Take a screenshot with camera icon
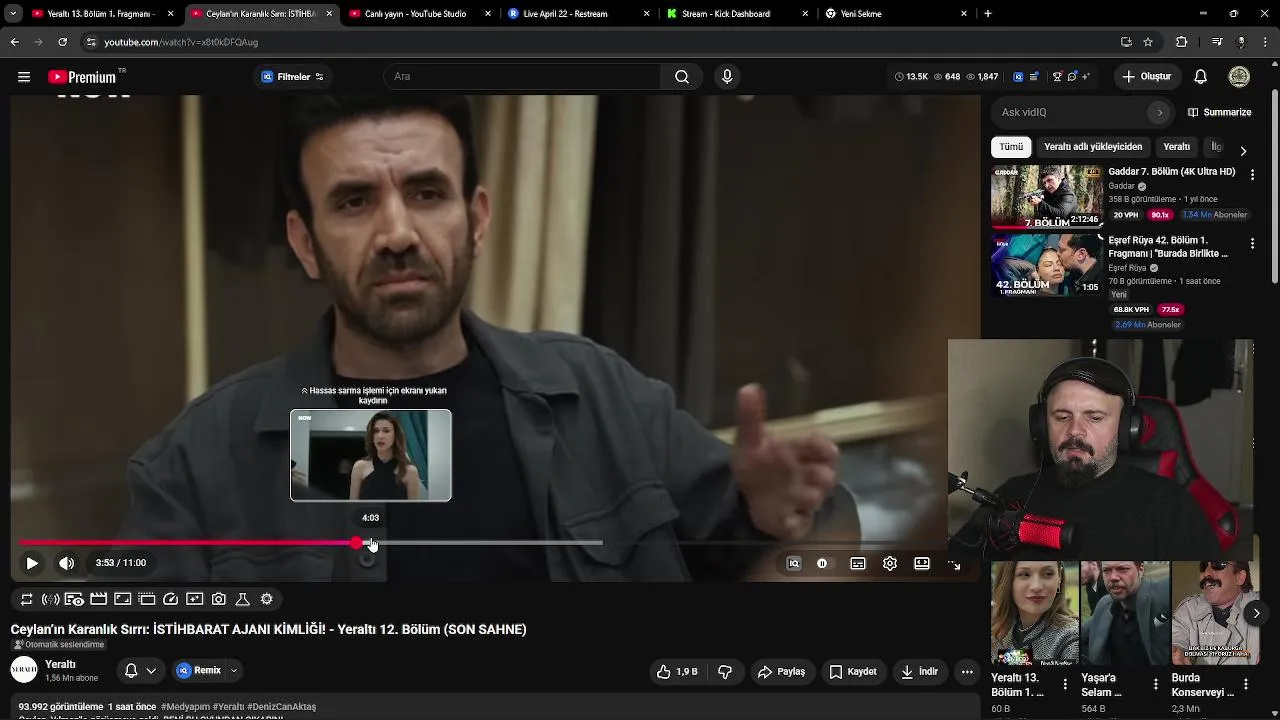This screenshot has width=1280, height=720. click(219, 599)
